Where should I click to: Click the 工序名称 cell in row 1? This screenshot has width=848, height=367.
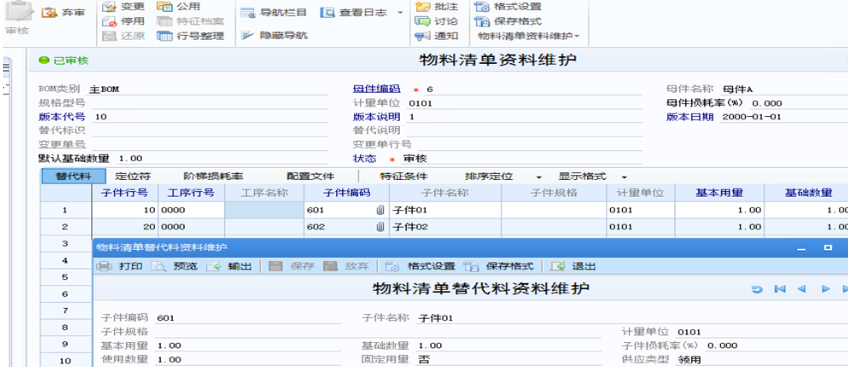tap(264, 210)
